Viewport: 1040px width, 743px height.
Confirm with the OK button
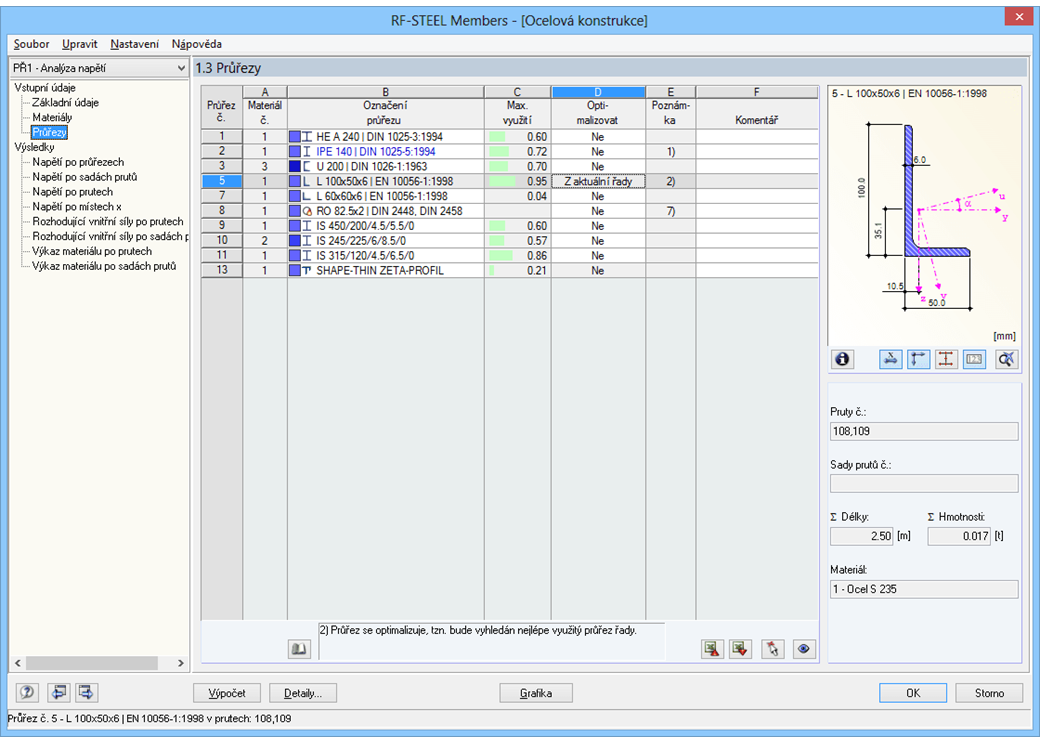tap(913, 693)
